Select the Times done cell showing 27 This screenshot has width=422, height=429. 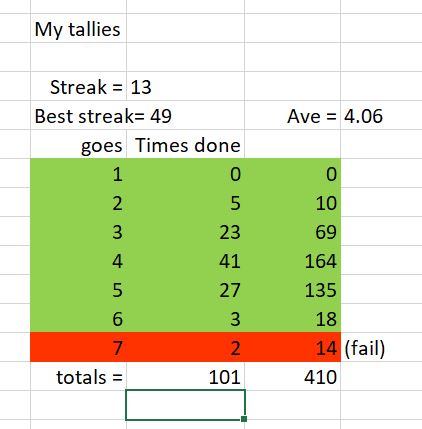[185, 289]
